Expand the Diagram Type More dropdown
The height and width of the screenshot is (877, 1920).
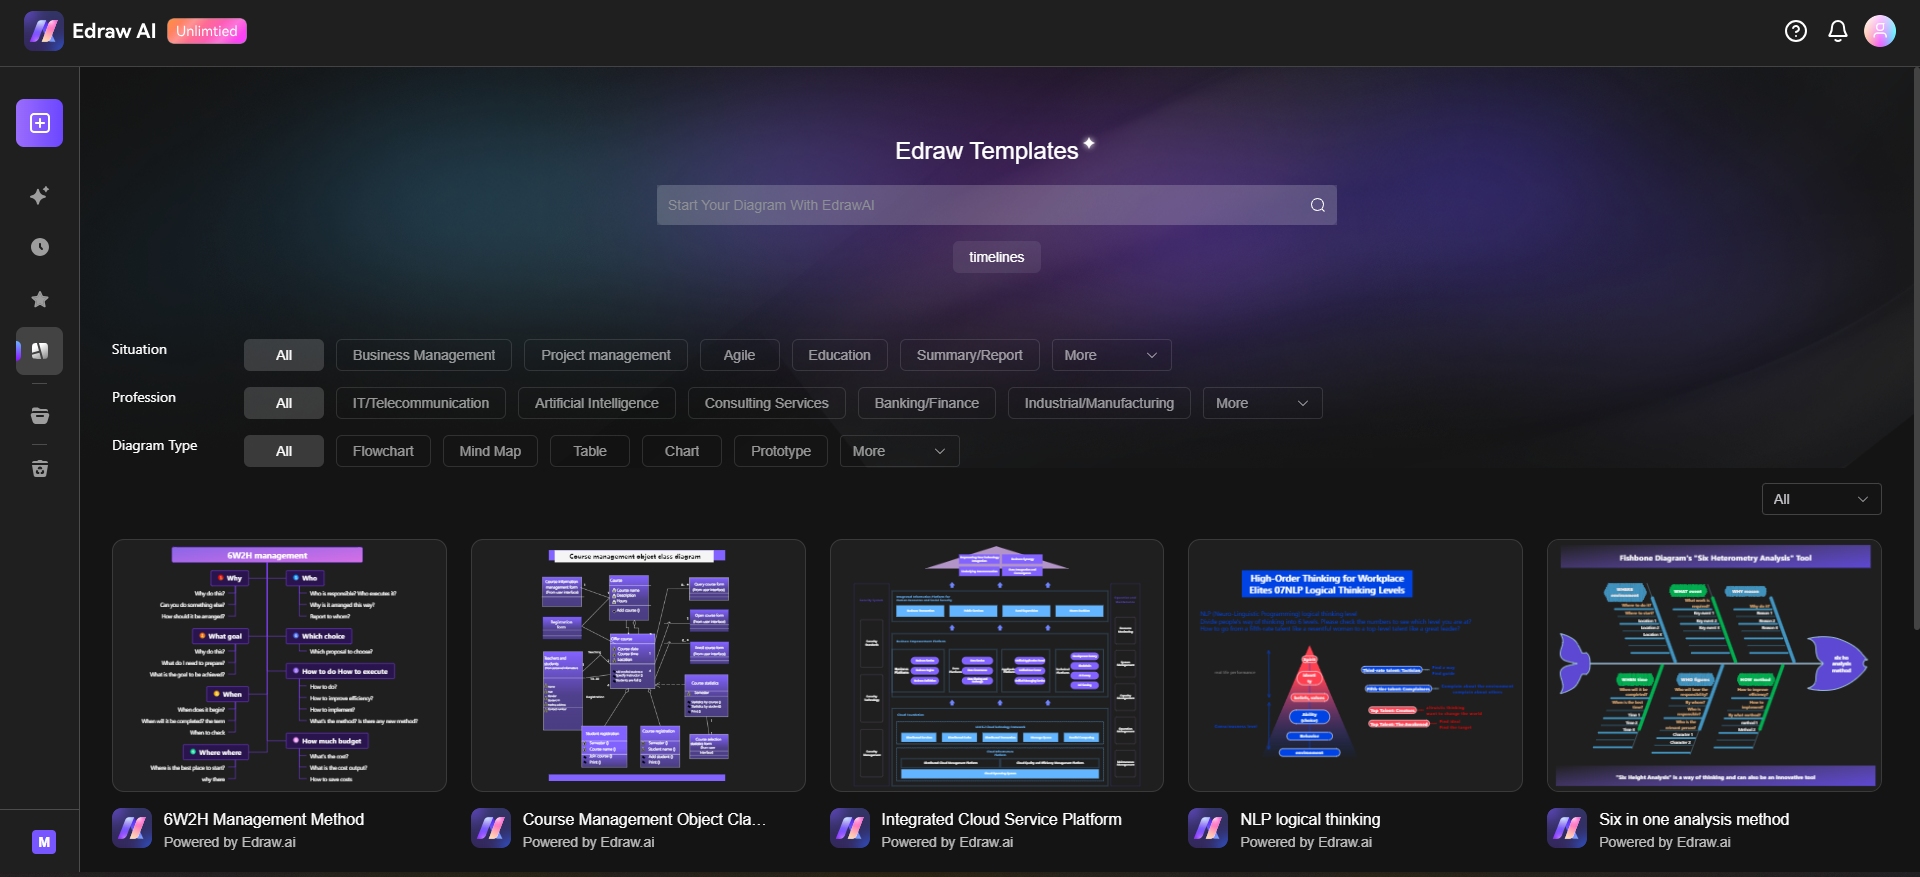(x=899, y=451)
